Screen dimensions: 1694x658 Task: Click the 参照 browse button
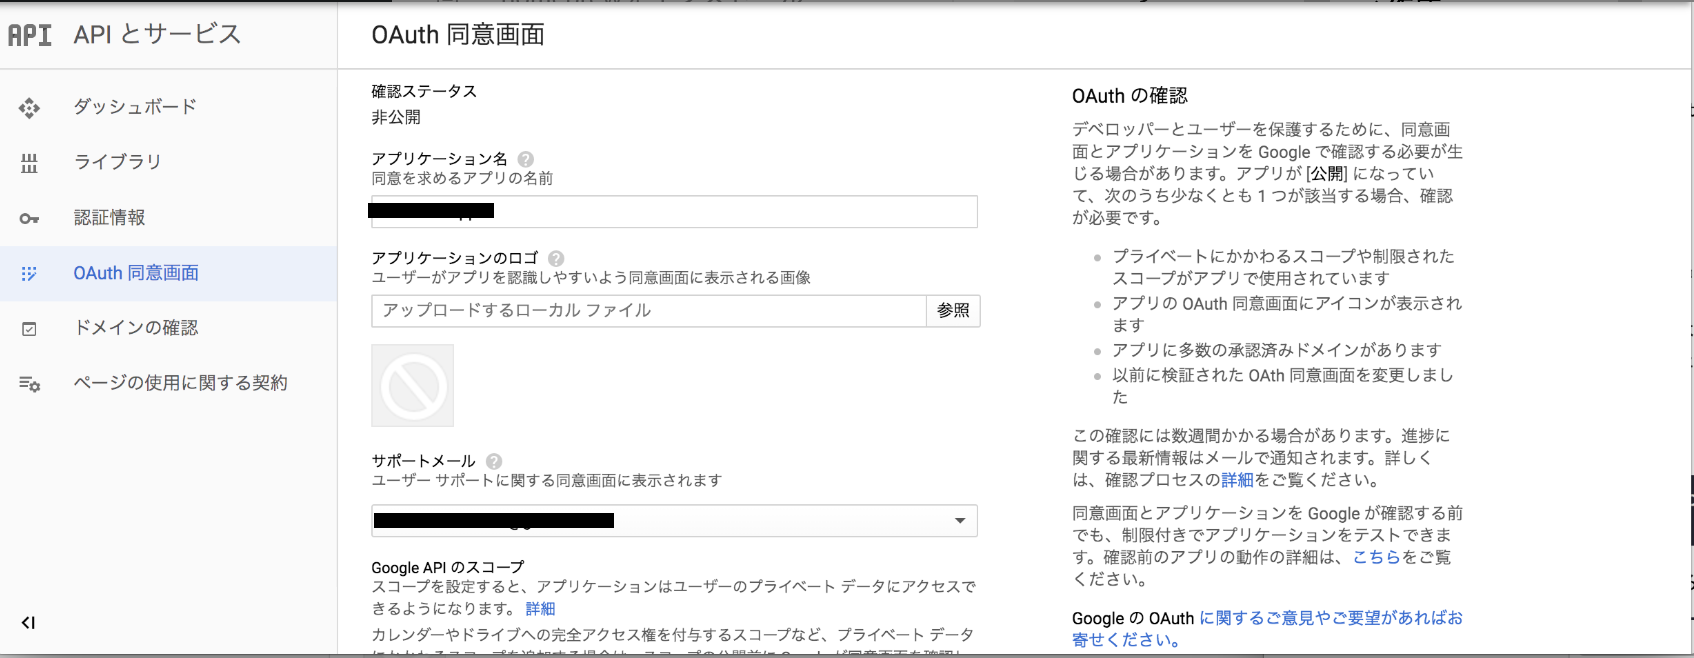pos(953,311)
